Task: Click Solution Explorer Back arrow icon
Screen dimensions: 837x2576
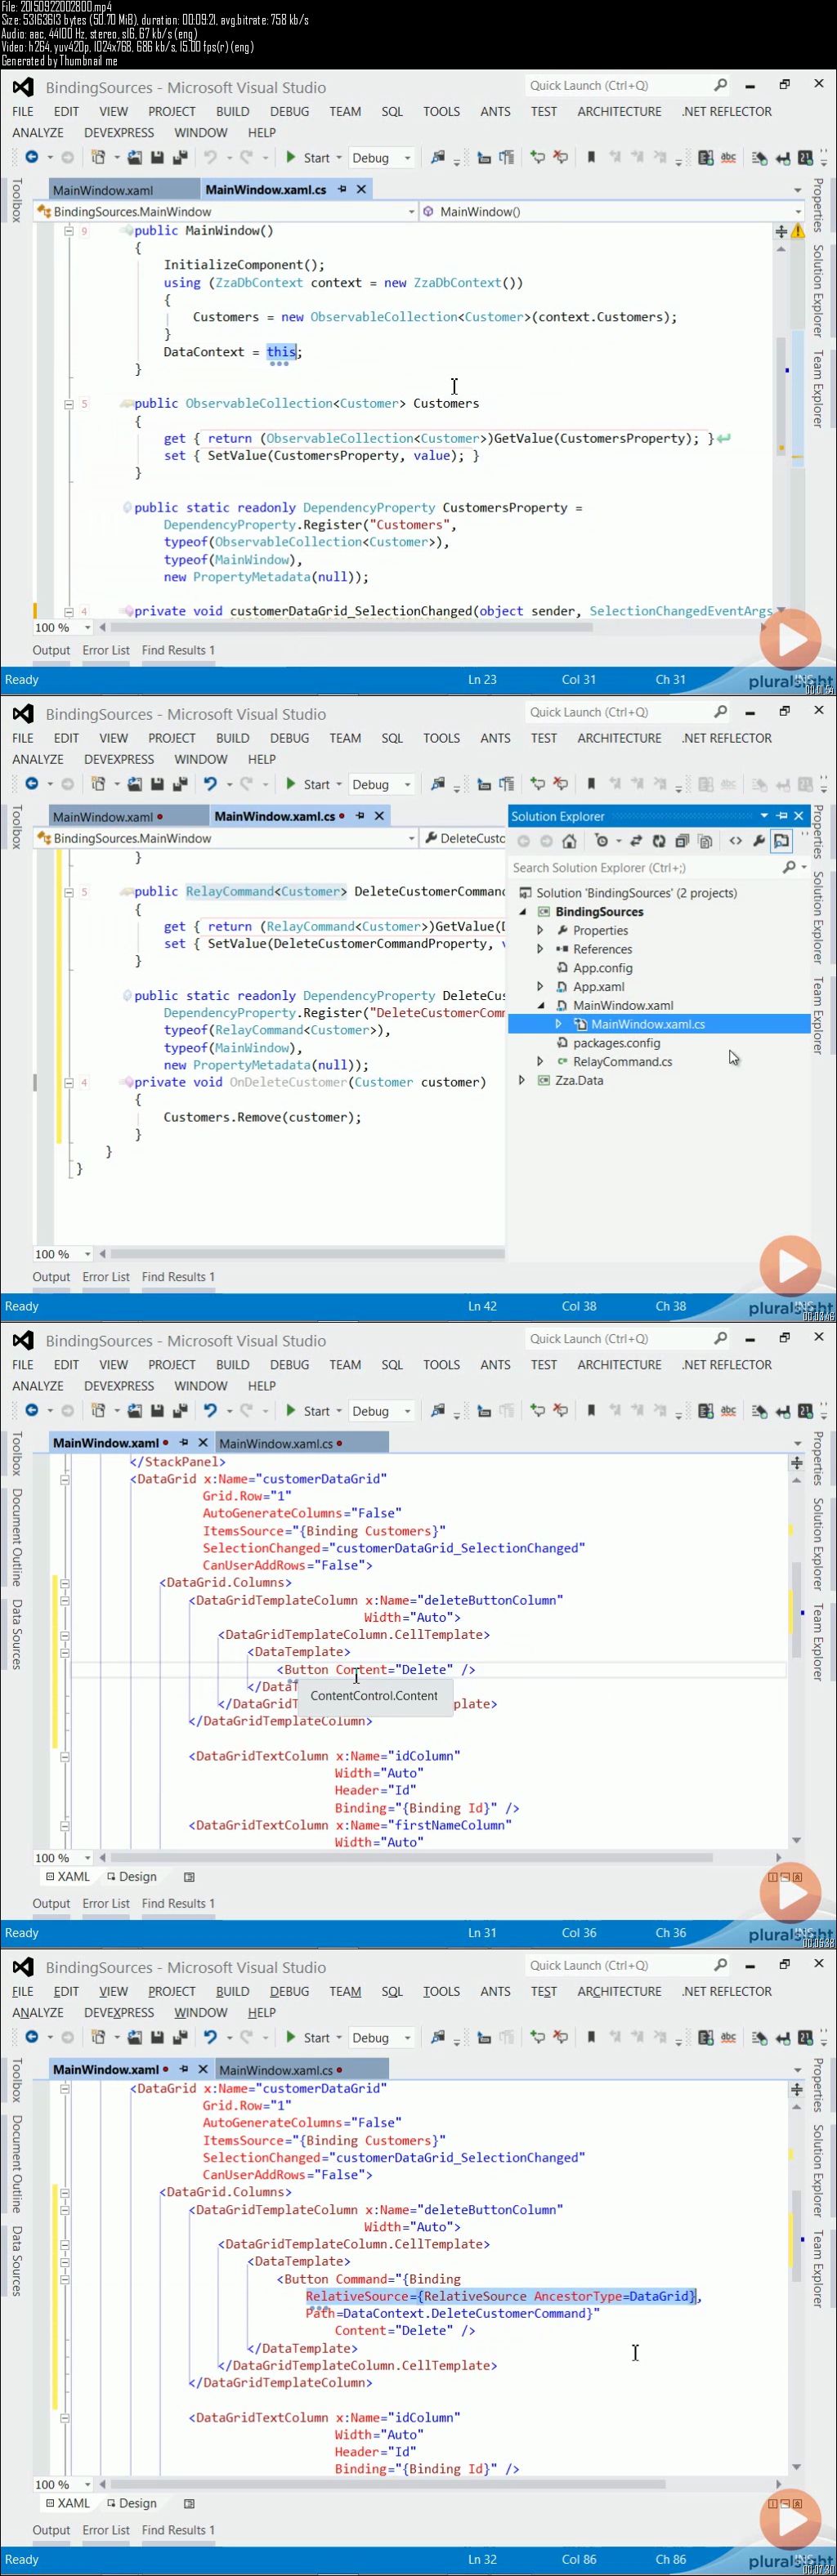Action: (523, 841)
